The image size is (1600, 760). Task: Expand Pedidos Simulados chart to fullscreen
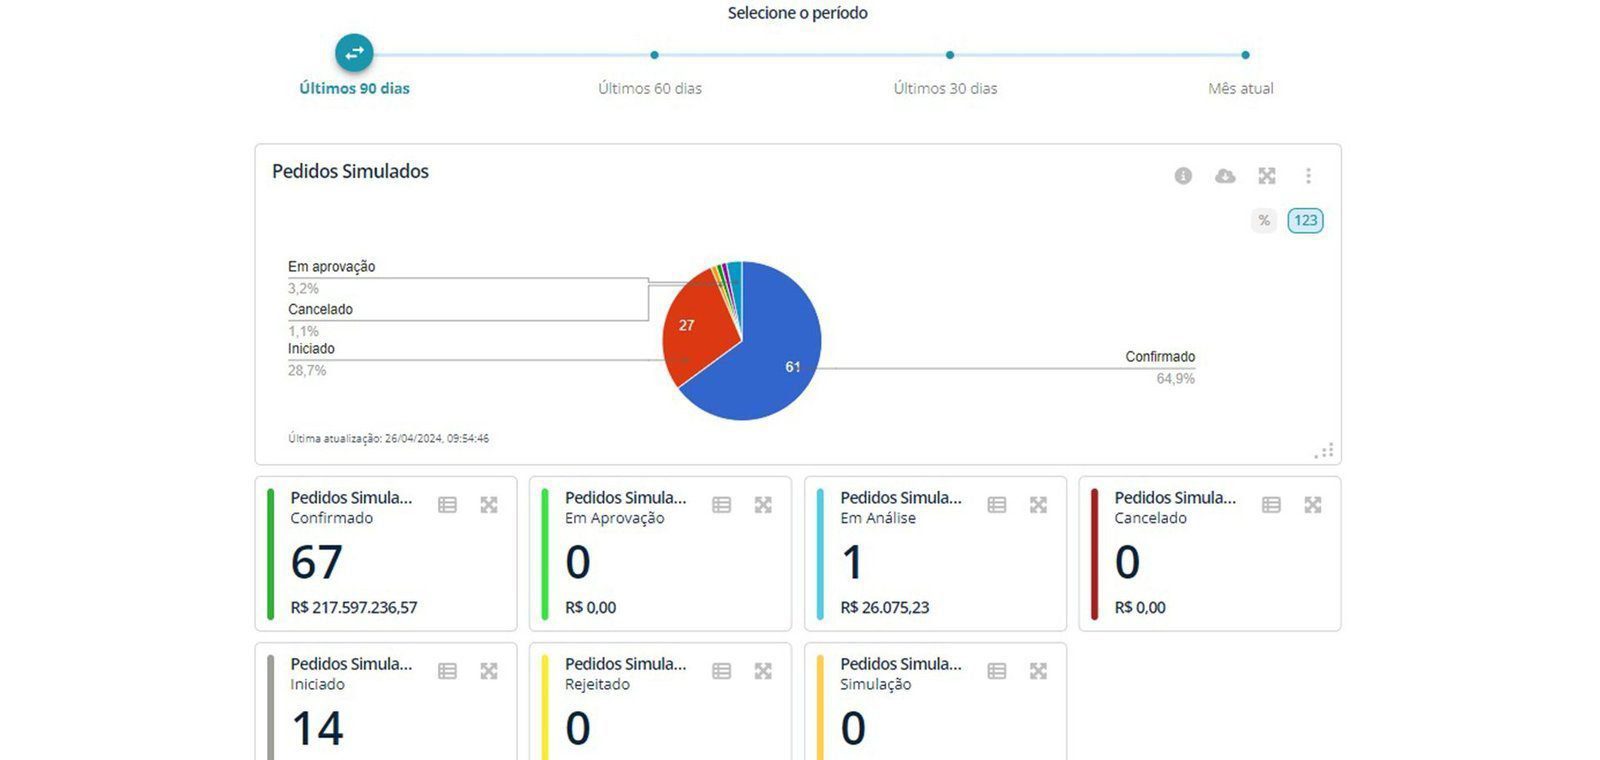tap(1267, 176)
